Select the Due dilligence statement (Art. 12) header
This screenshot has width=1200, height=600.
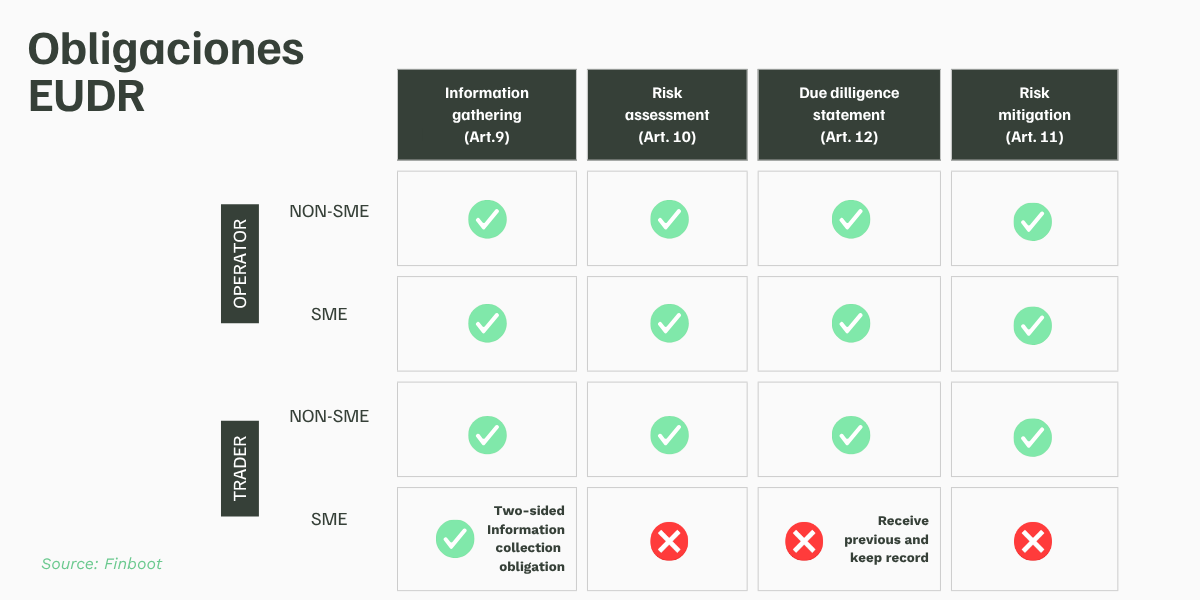(x=849, y=115)
